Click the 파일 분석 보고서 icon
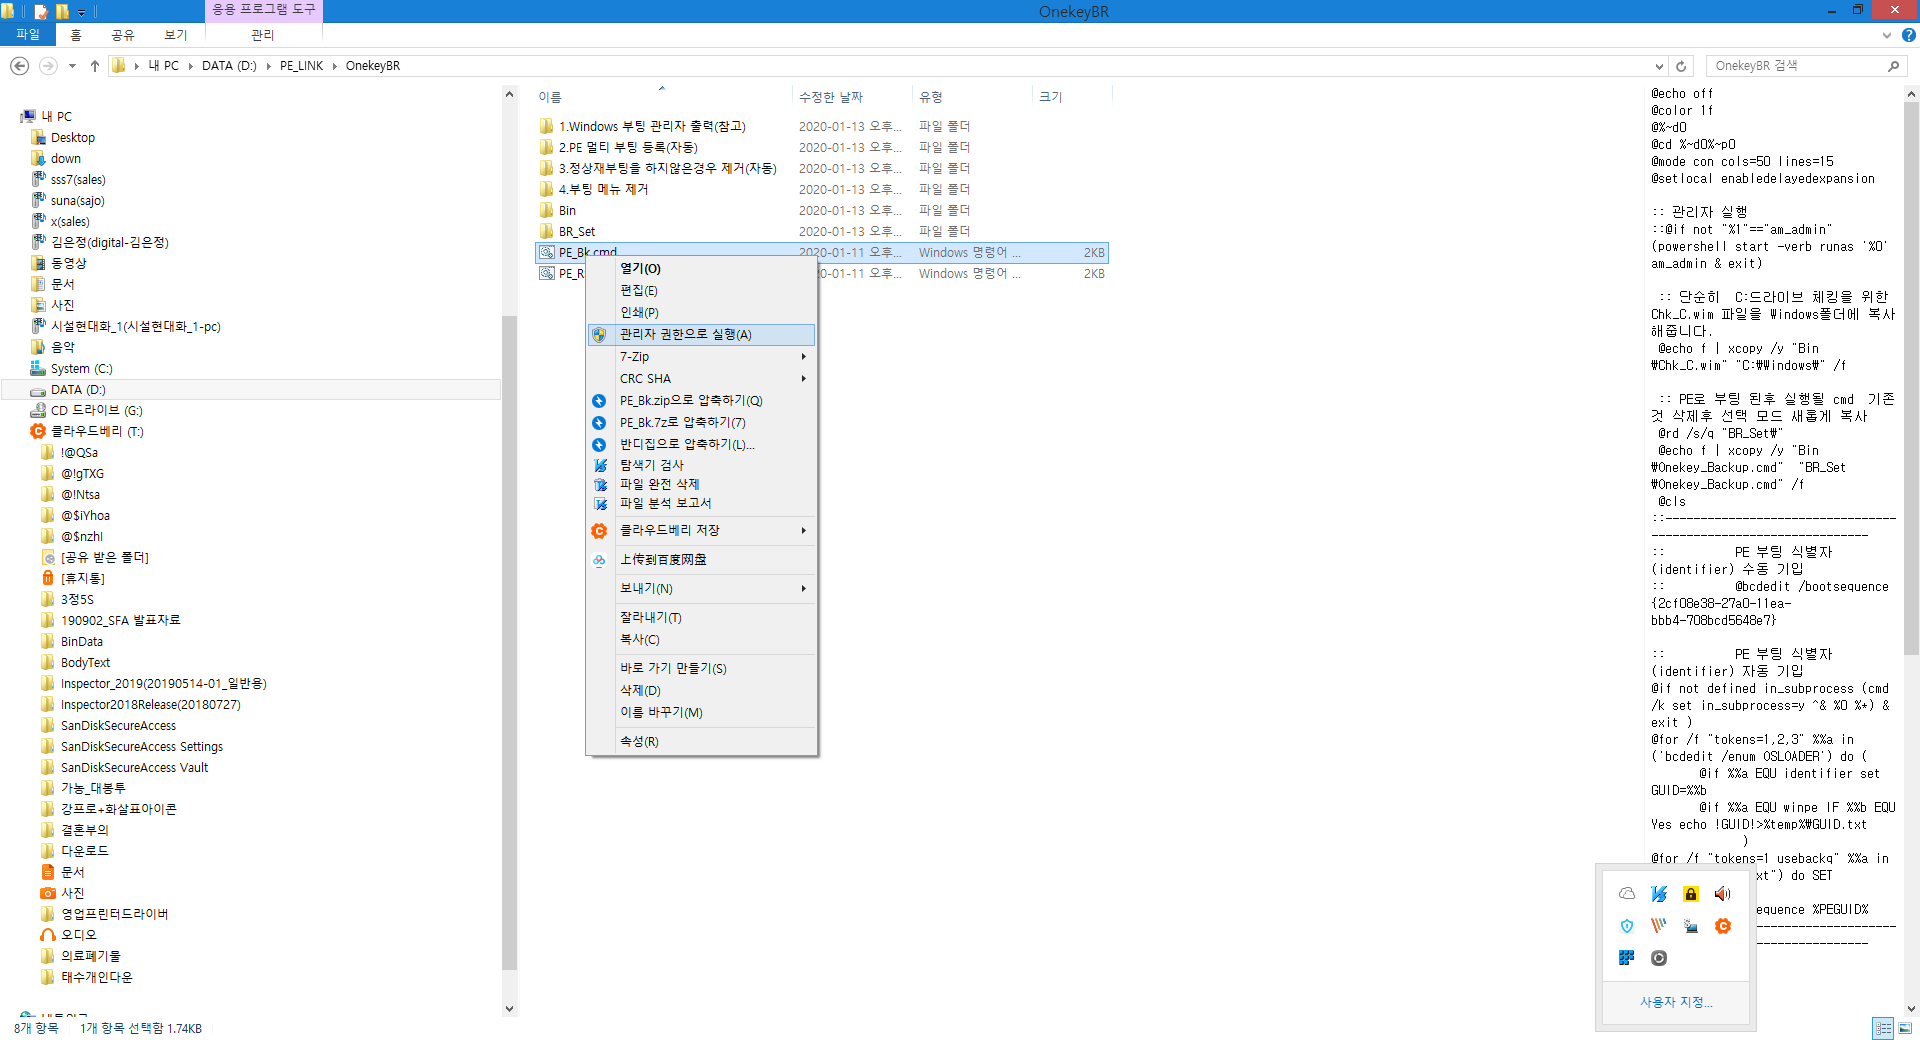 point(600,504)
